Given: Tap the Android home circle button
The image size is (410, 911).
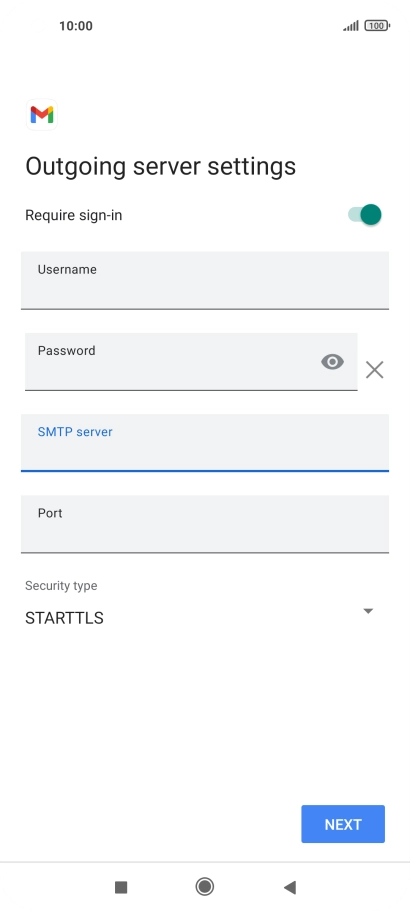Looking at the screenshot, I should click(204, 887).
